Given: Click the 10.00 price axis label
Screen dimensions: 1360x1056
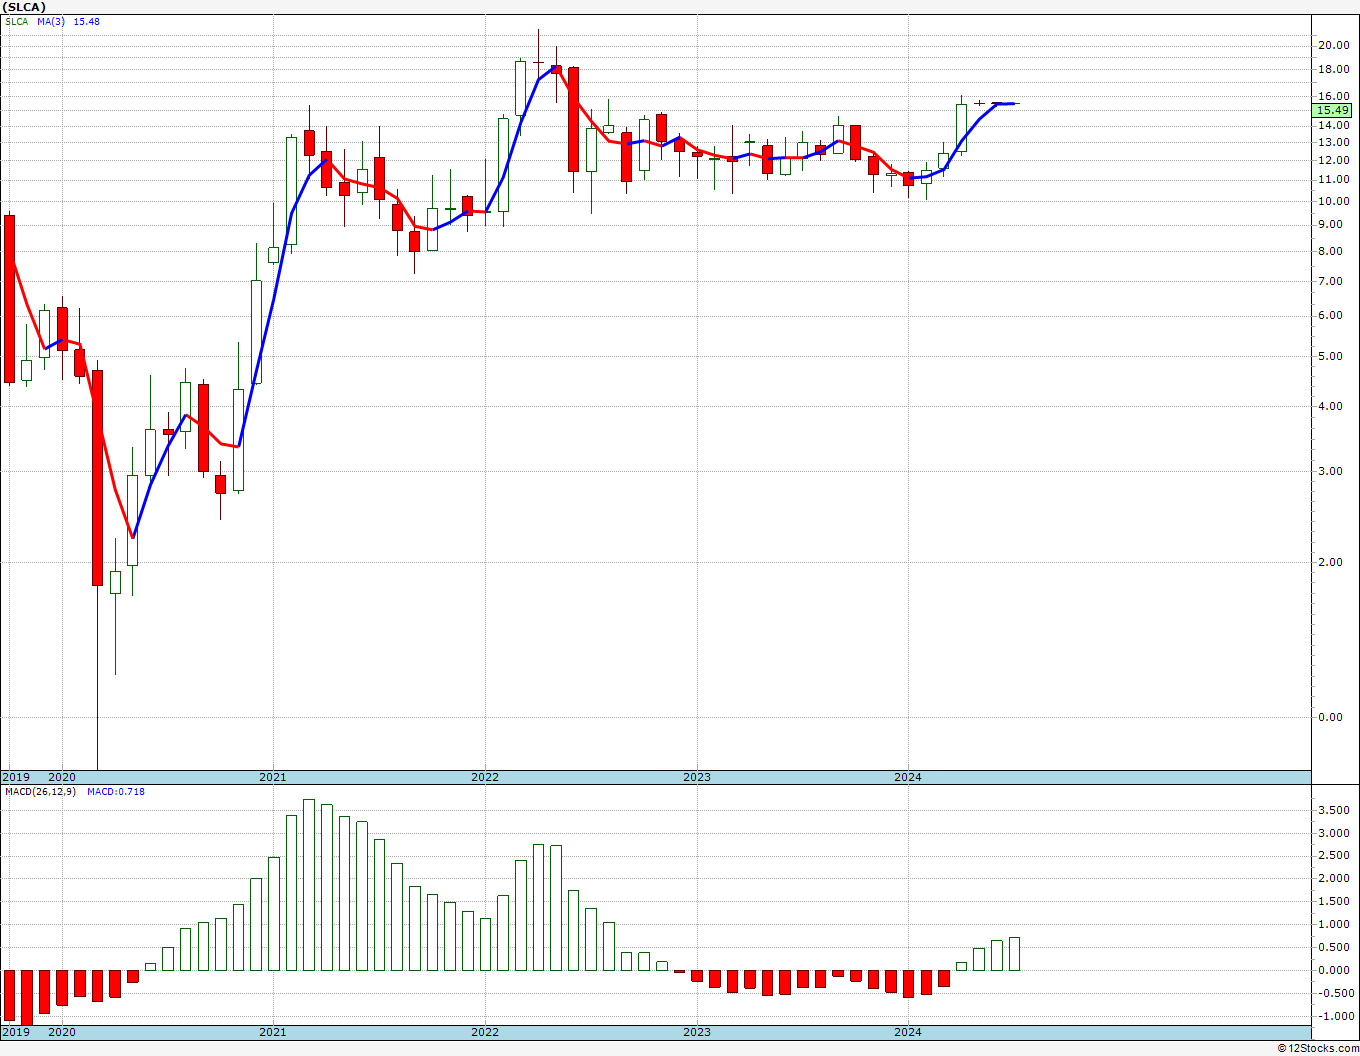Looking at the screenshot, I should (x=1333, y=201).
